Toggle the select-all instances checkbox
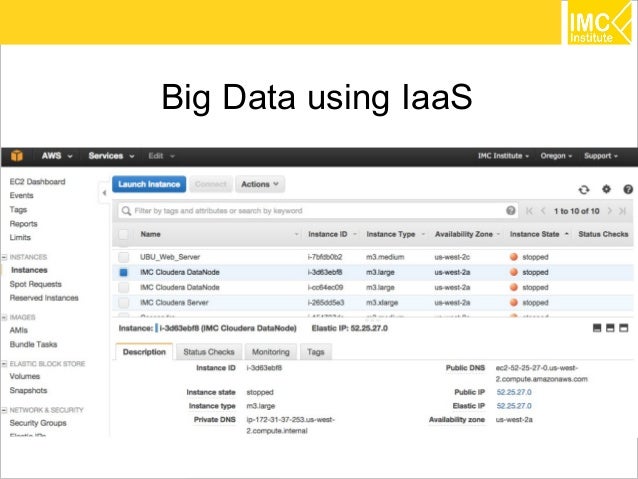 [123, 234]
